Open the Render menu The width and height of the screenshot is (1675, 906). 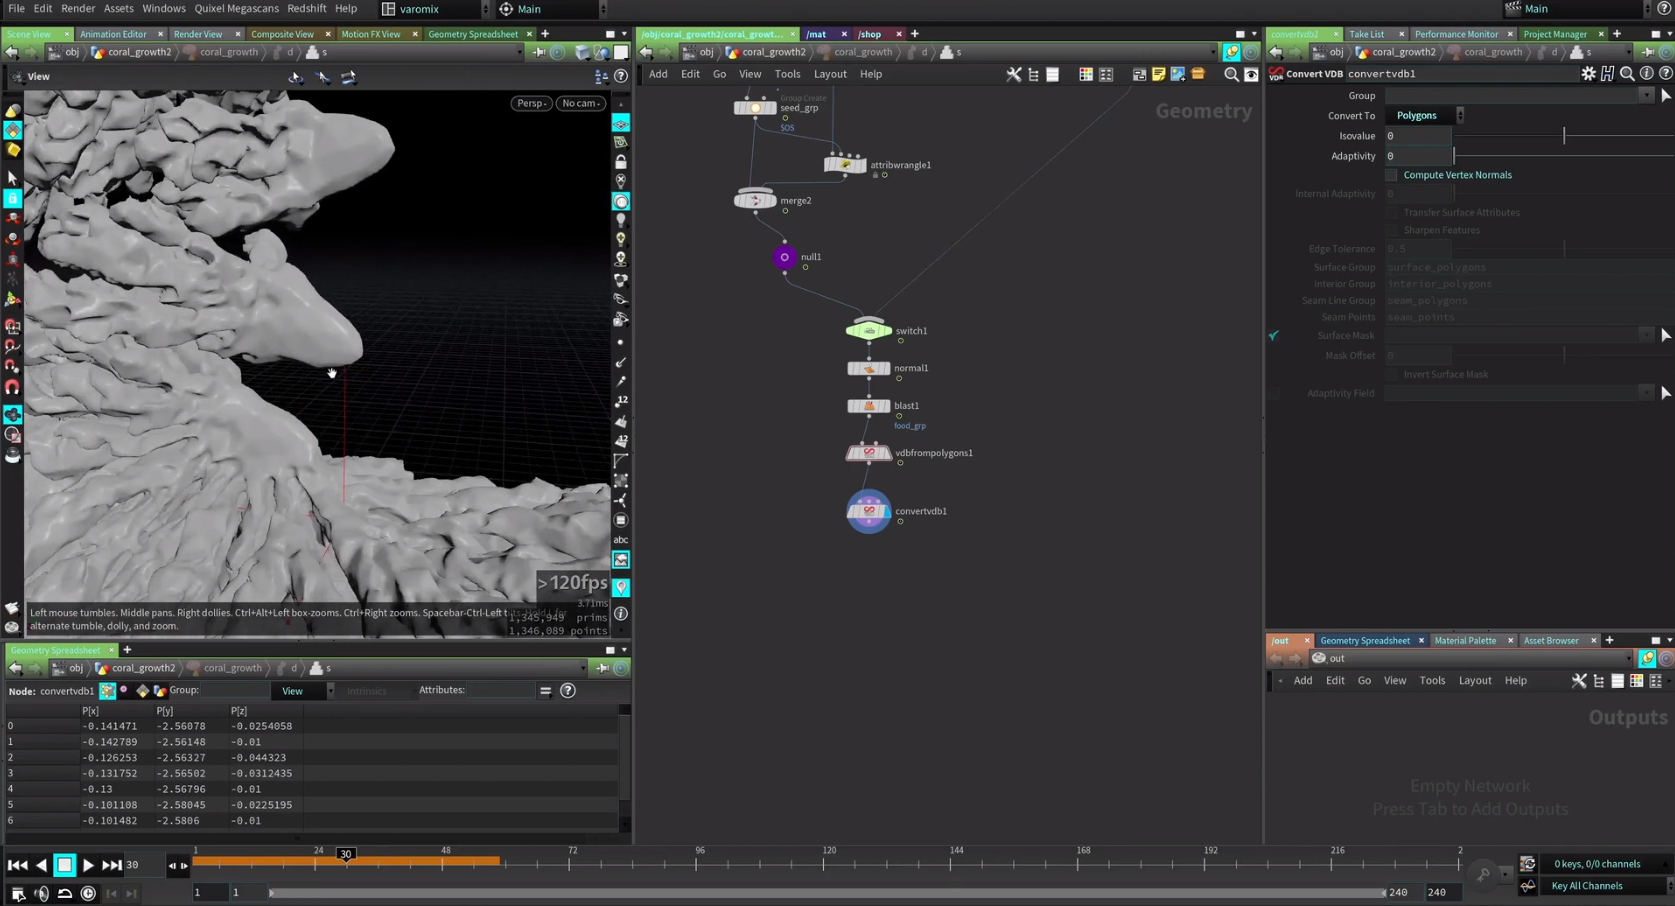point(78,8)
